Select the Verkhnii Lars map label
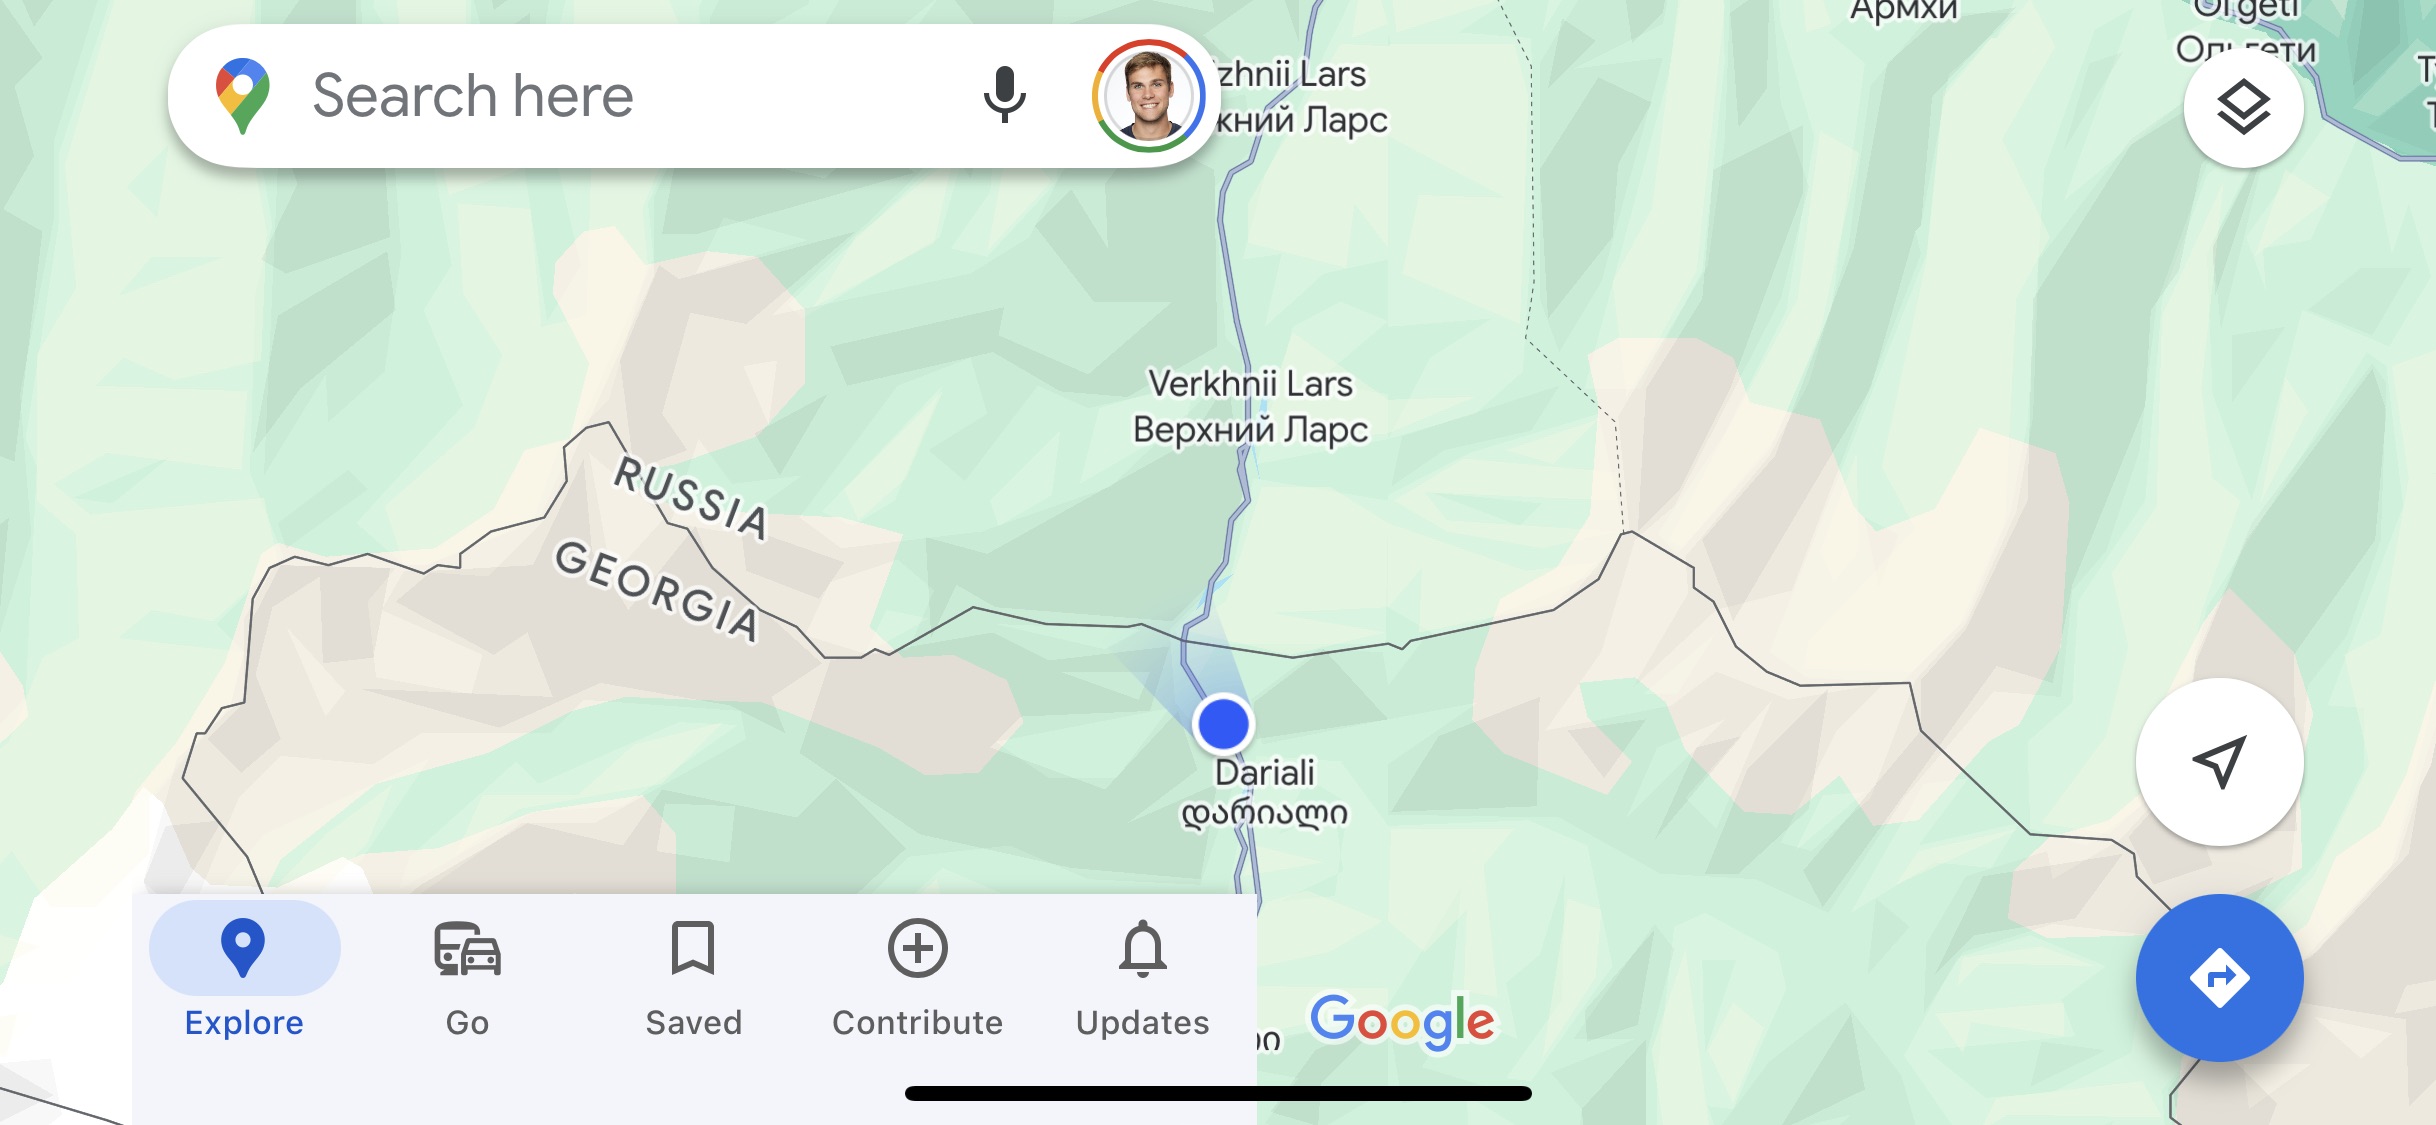Viewport: 2436px width, 1125px height. point(1250,406)
